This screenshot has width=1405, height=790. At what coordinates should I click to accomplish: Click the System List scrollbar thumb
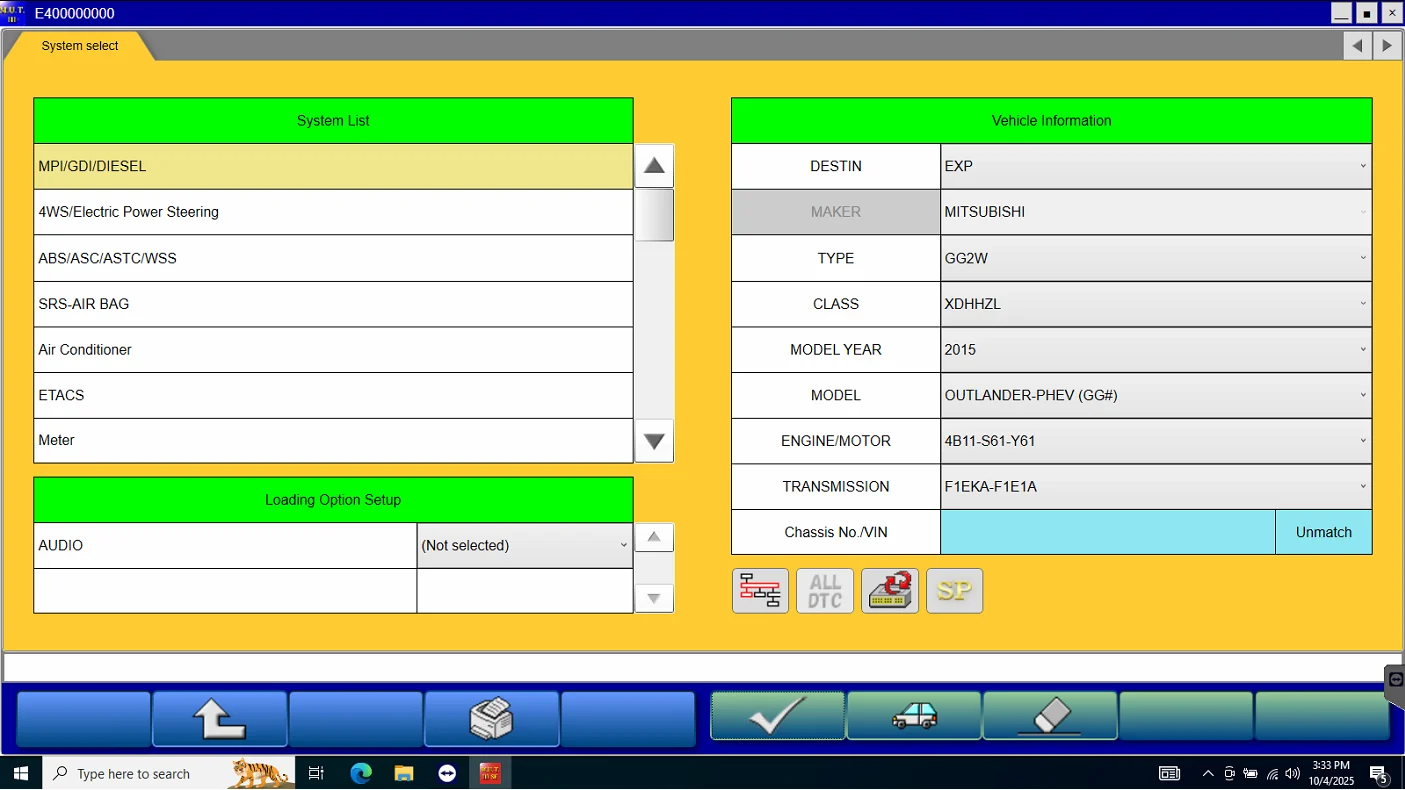click(654, 215)
